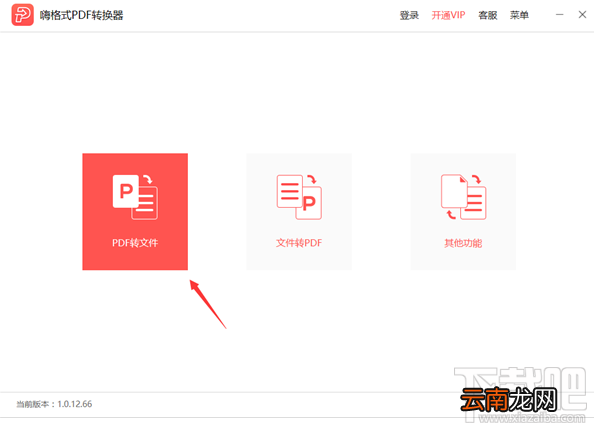Contact 客服 support

pyautogui.click(x=488, y=15)
